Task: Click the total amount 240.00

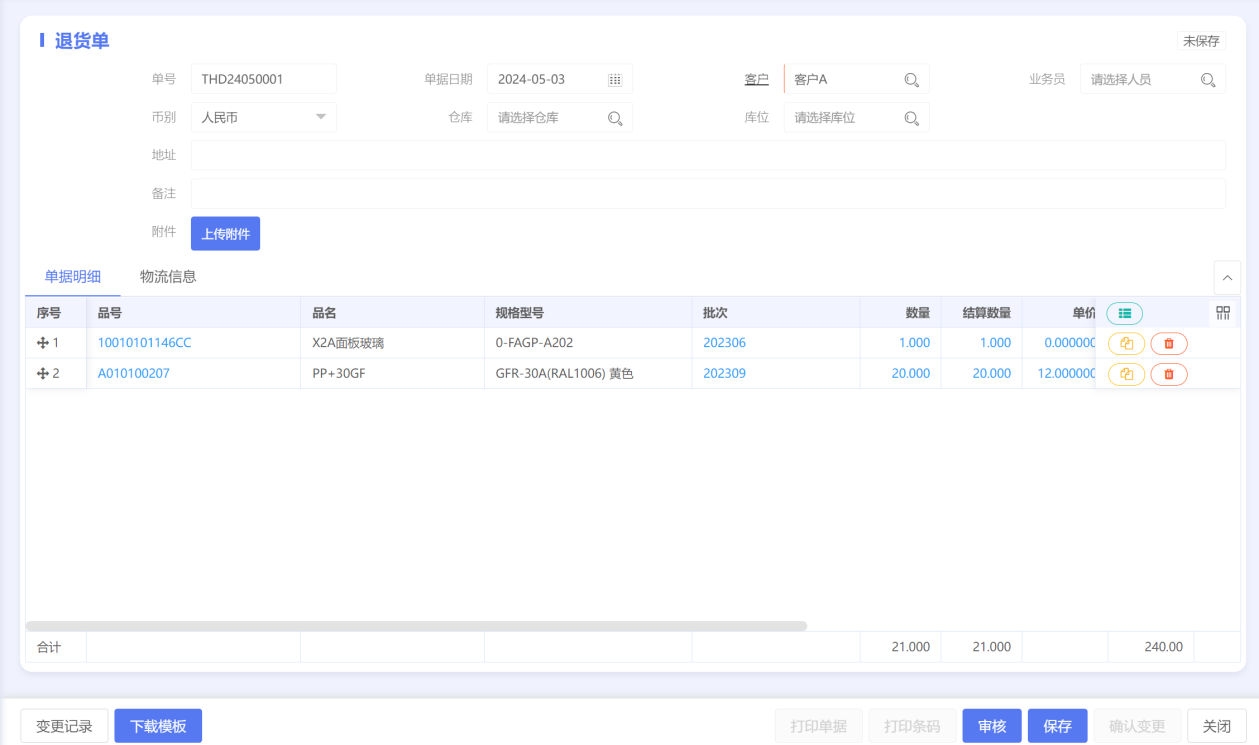Action: tap(1164, 647)
